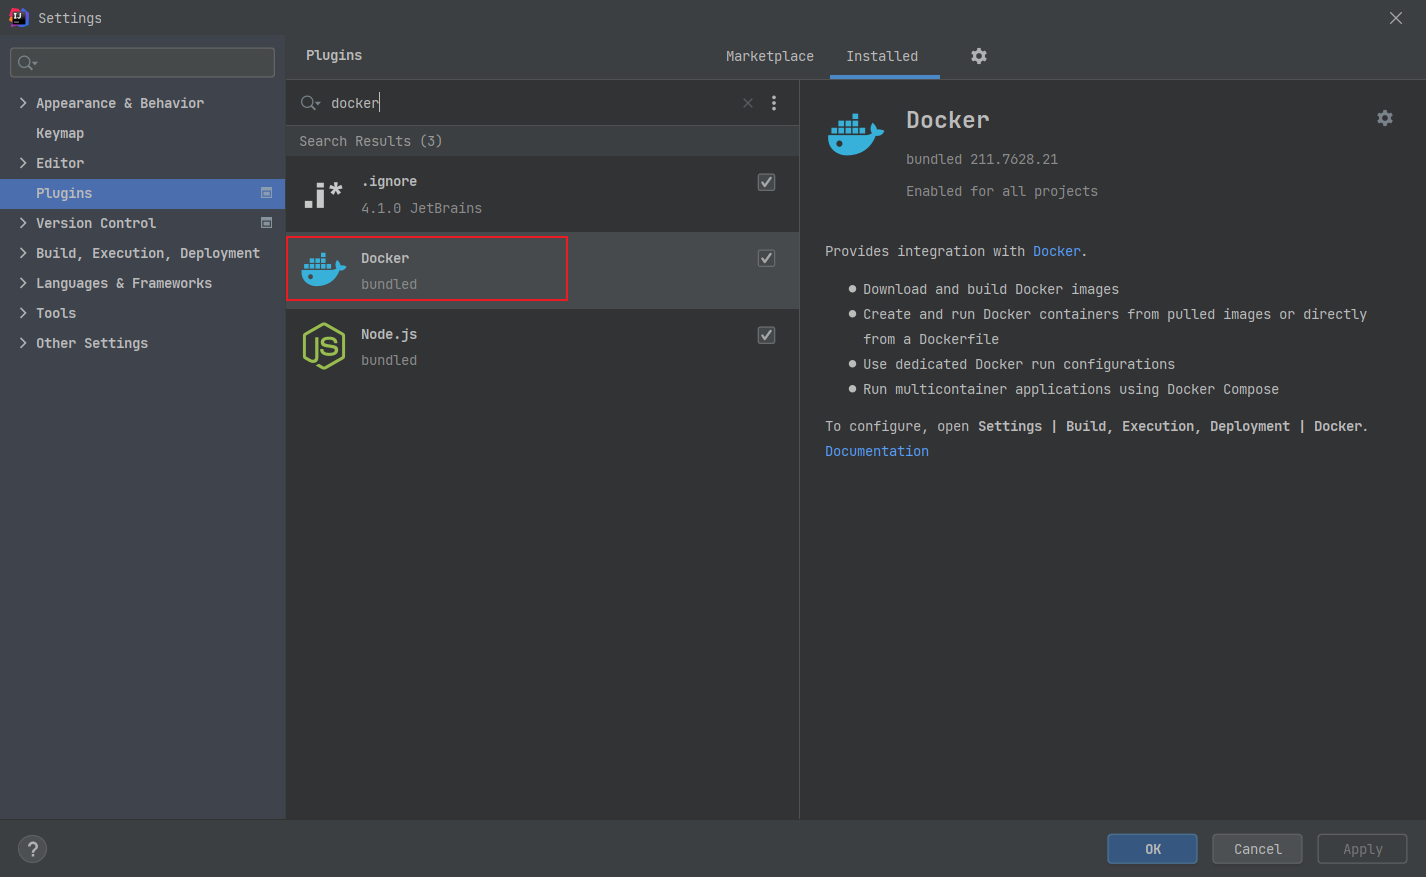Open the help question mark button
The width and height of the screenshot is (1426, 877).
pyautogui.click(x=33, y=849)
